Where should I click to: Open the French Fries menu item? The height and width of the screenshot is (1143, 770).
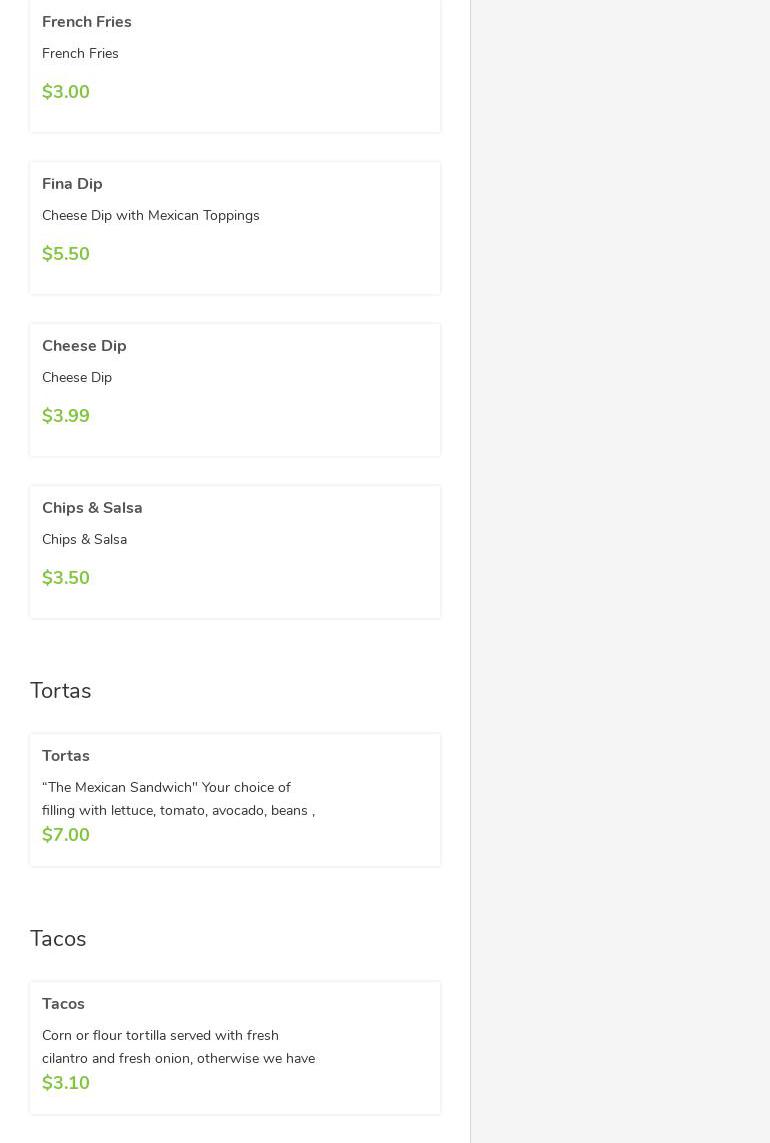(87, 22)
